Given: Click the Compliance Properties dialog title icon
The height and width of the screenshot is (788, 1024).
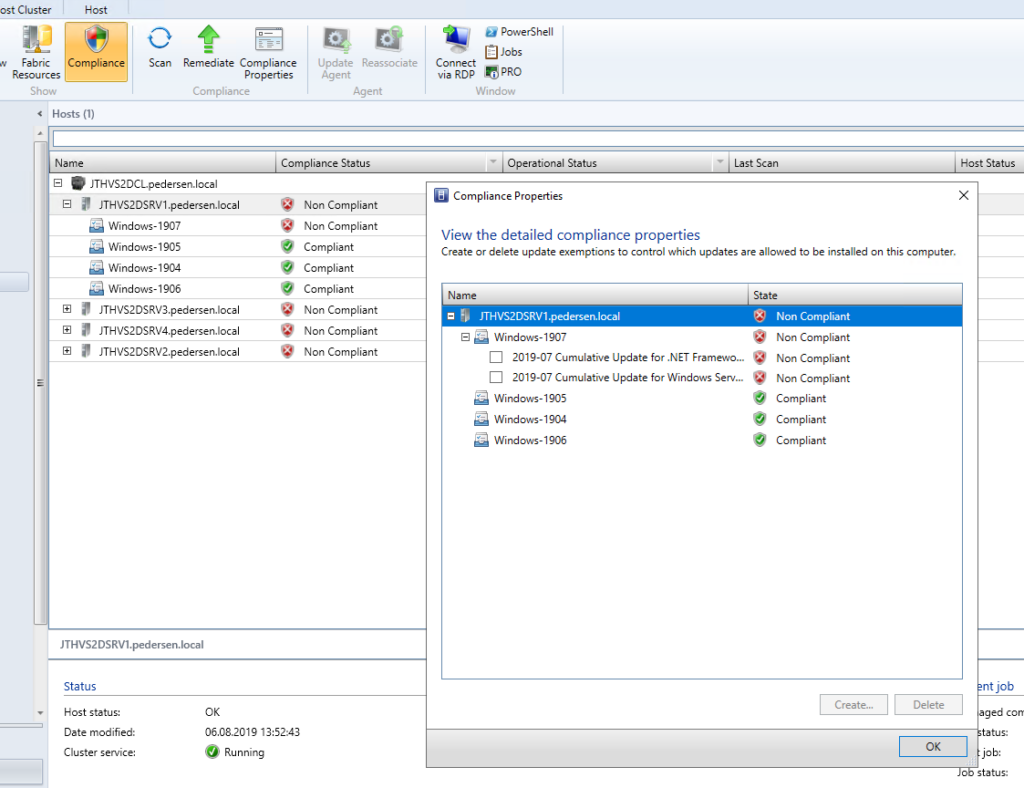Looking at the screenshot, I should click(x=441, y=195).
